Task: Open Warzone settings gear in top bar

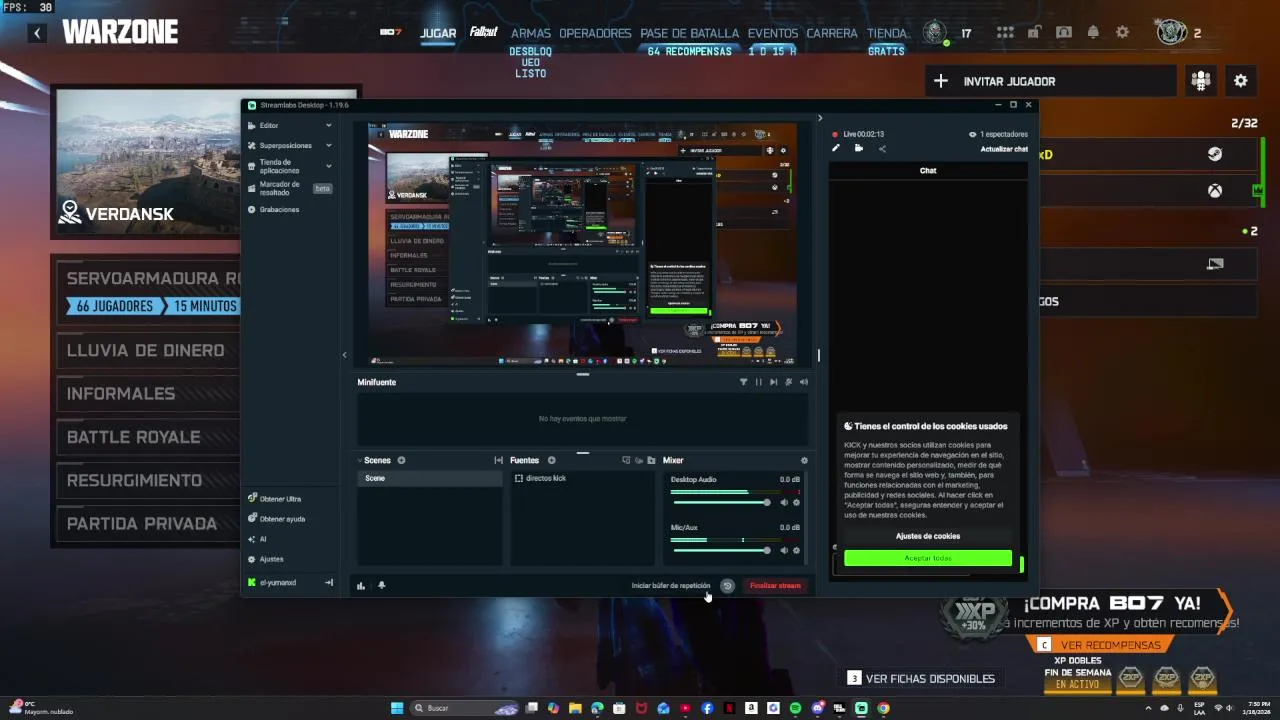Action: pyautogui.click(x=1123, y=32)
